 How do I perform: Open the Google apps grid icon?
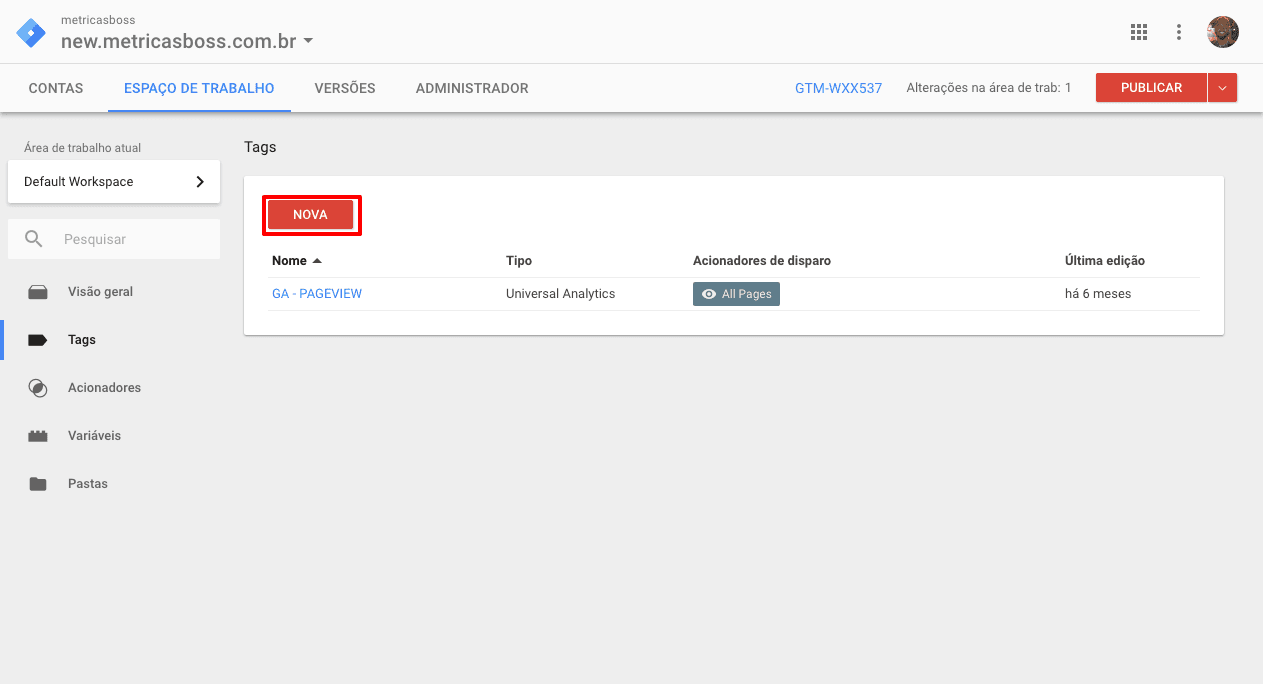coord(1138,31)
